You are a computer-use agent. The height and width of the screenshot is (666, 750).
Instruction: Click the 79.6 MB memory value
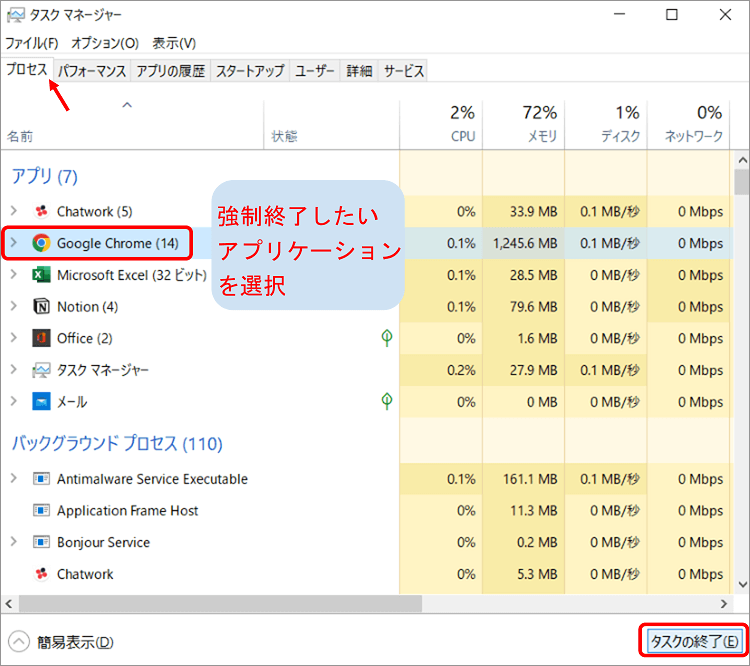(533, 307)
